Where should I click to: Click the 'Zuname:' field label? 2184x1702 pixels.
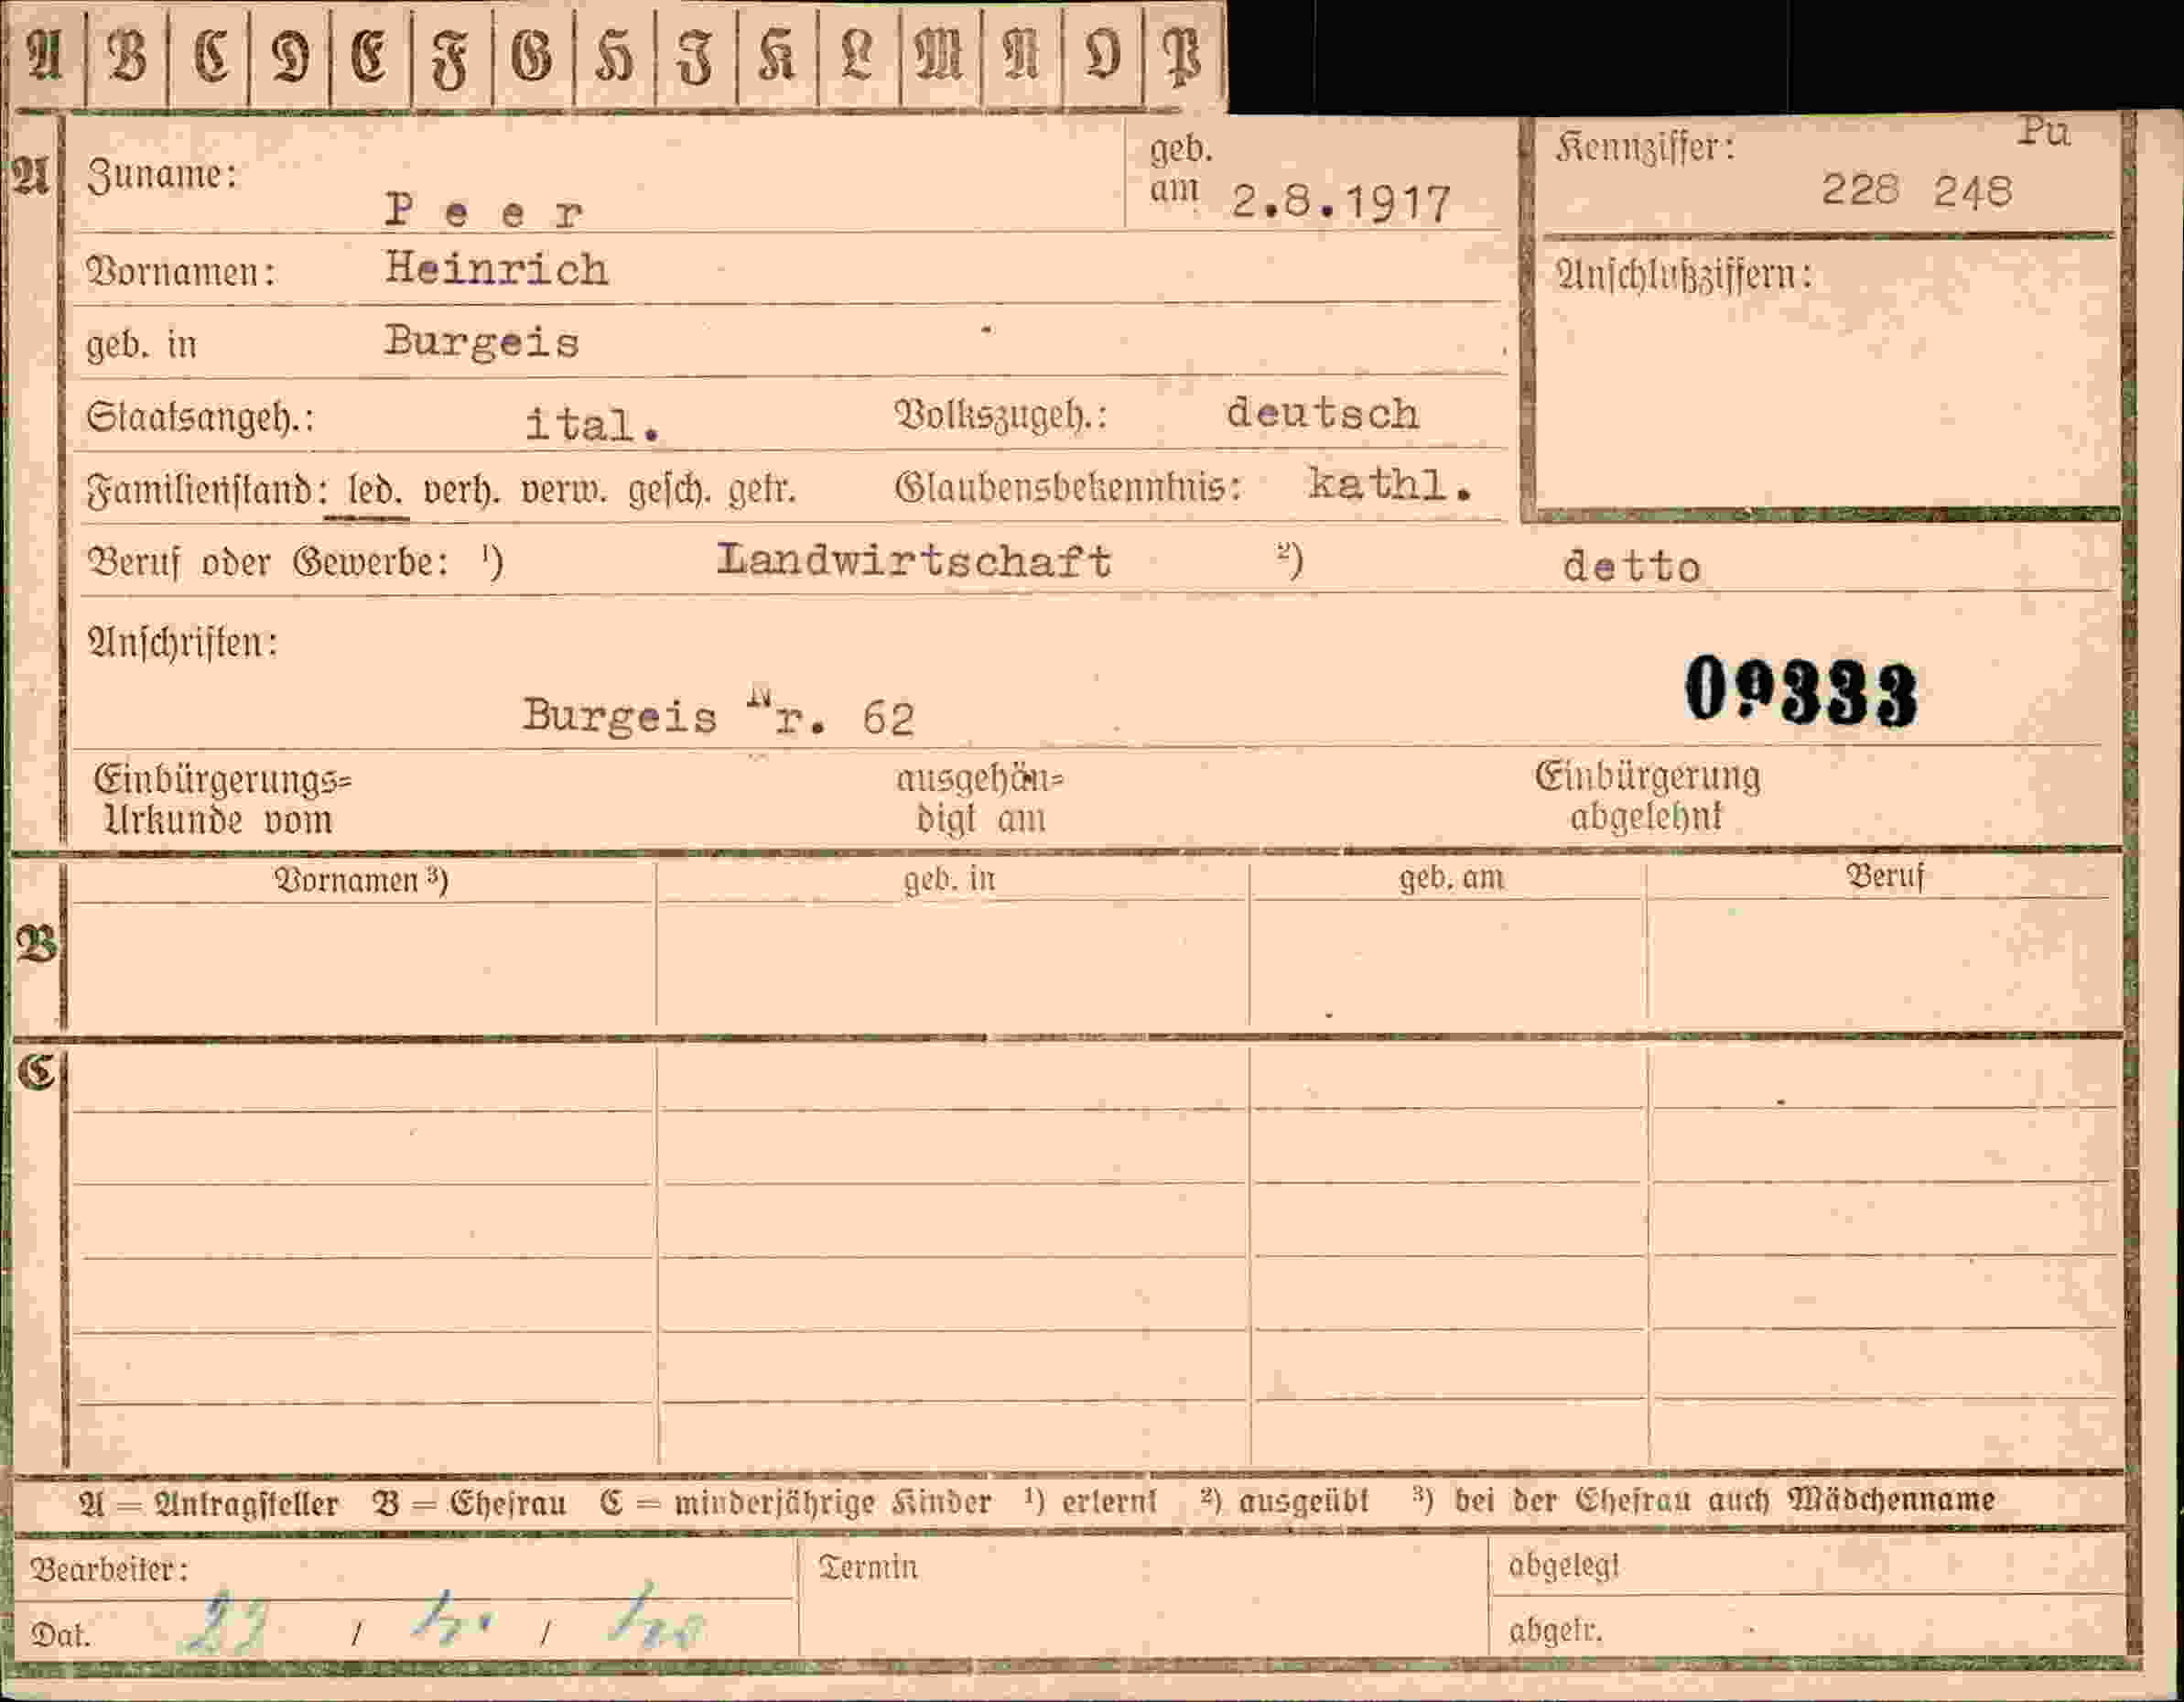coord(162,176)
